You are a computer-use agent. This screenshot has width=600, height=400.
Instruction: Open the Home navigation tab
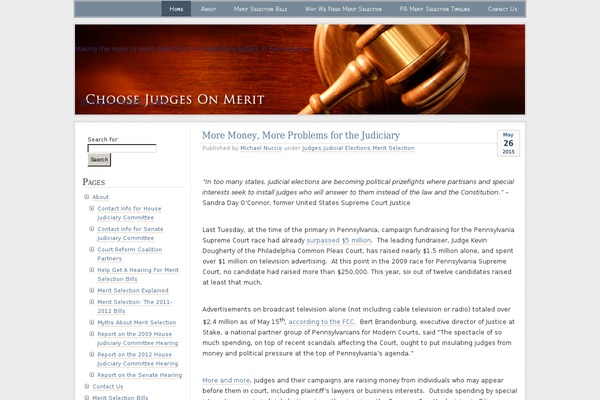pos(176,9)
